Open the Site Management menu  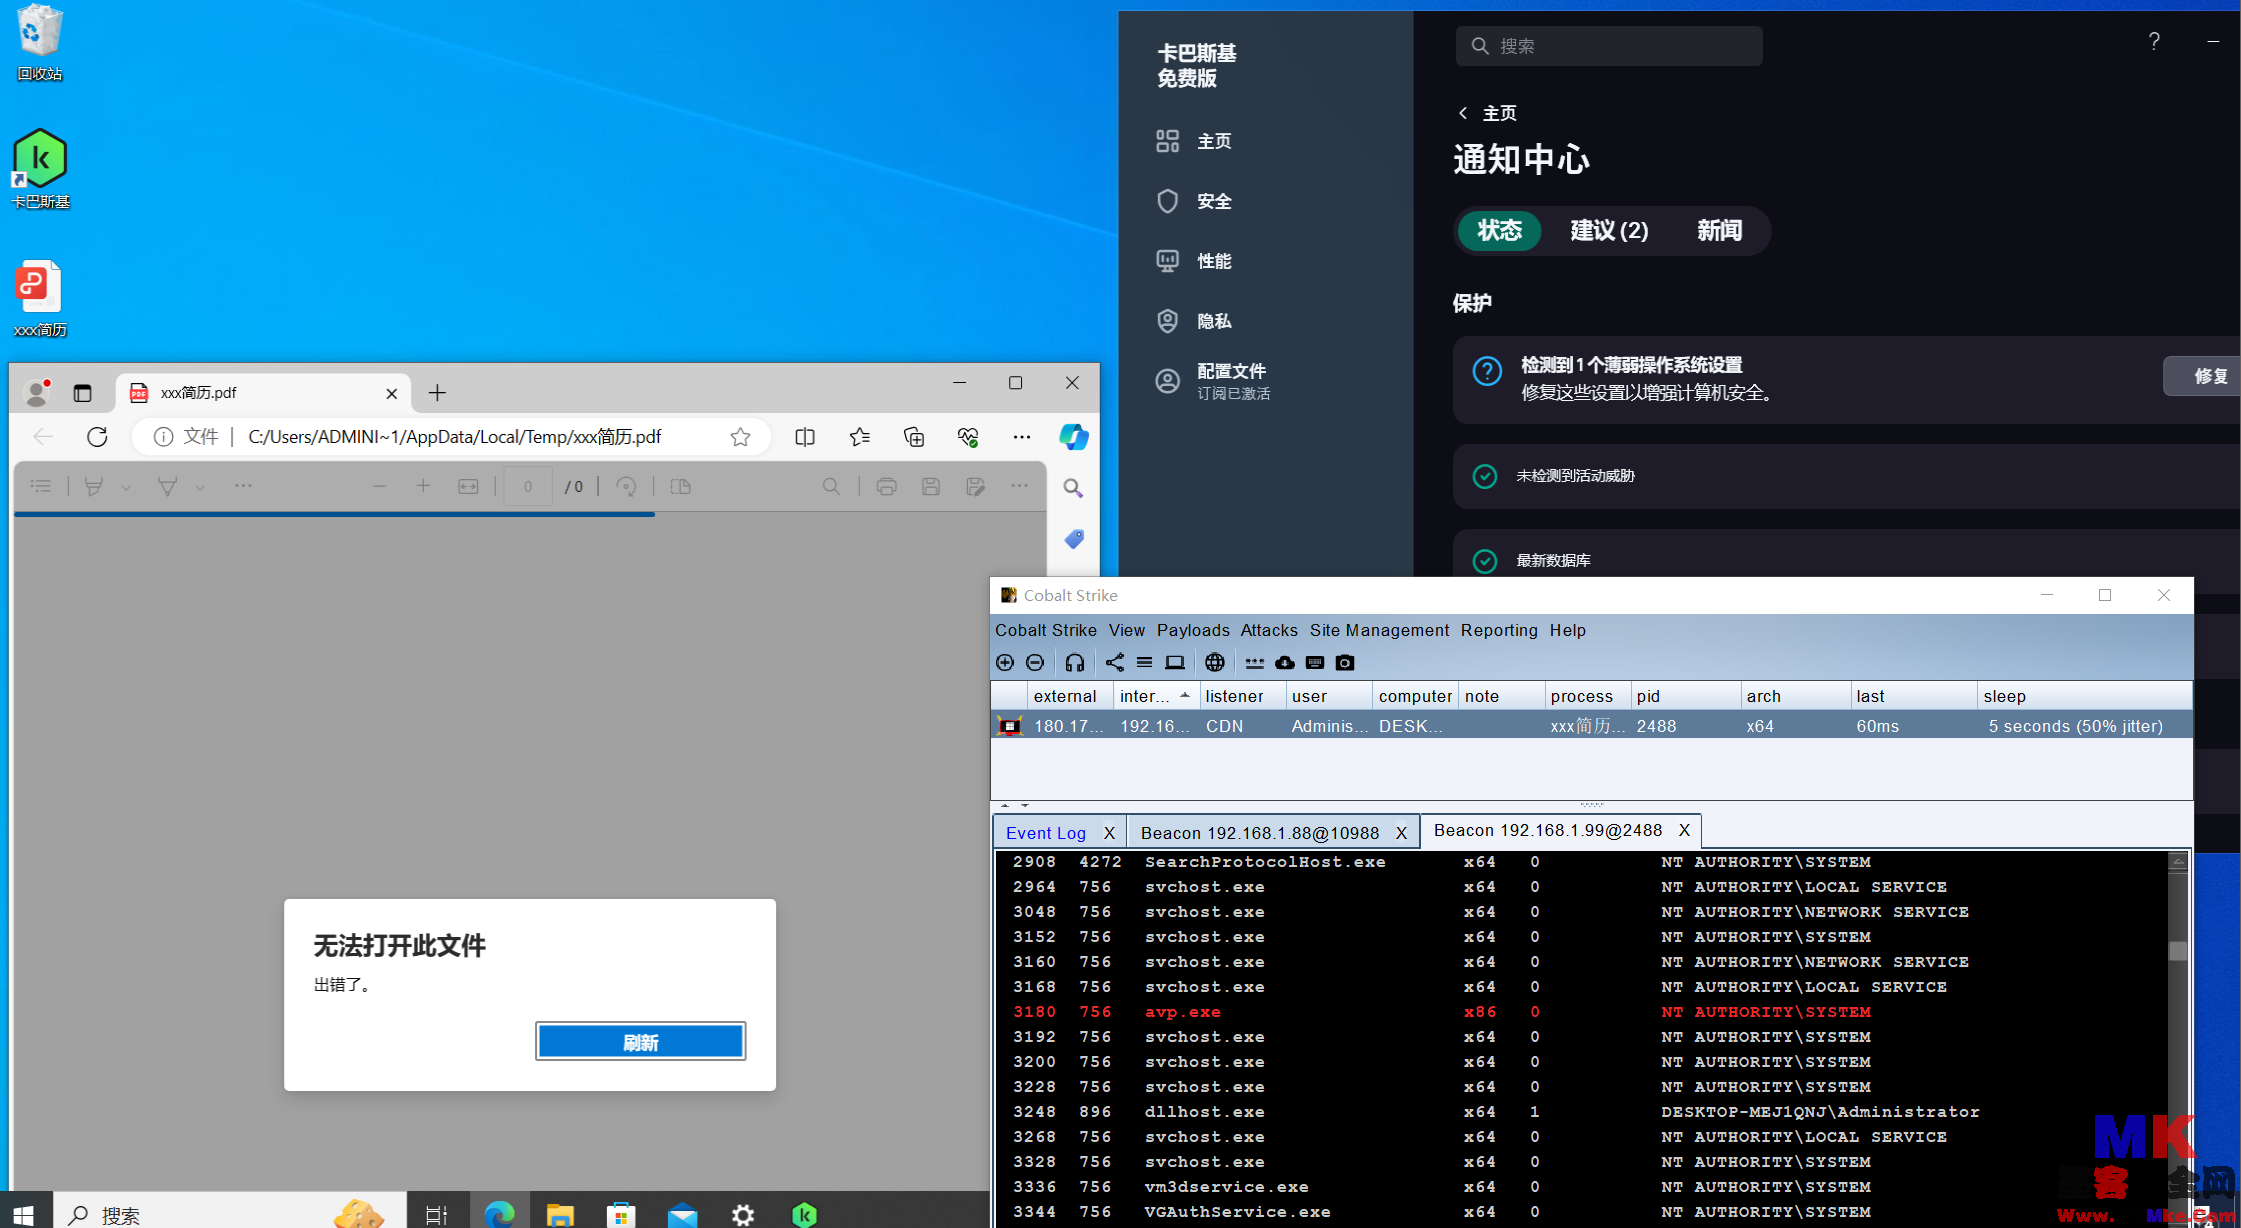tap(1379, 630)
